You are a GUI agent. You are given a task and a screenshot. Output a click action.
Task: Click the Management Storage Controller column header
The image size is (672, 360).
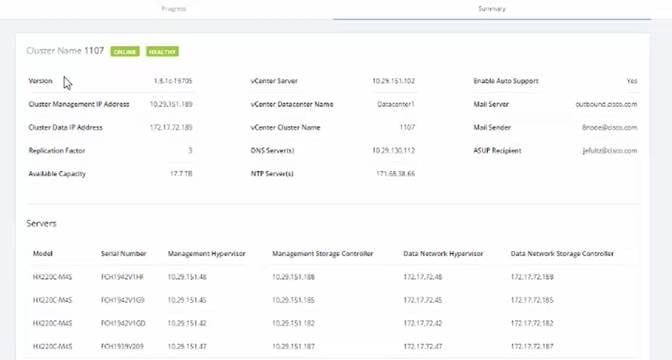323,254
